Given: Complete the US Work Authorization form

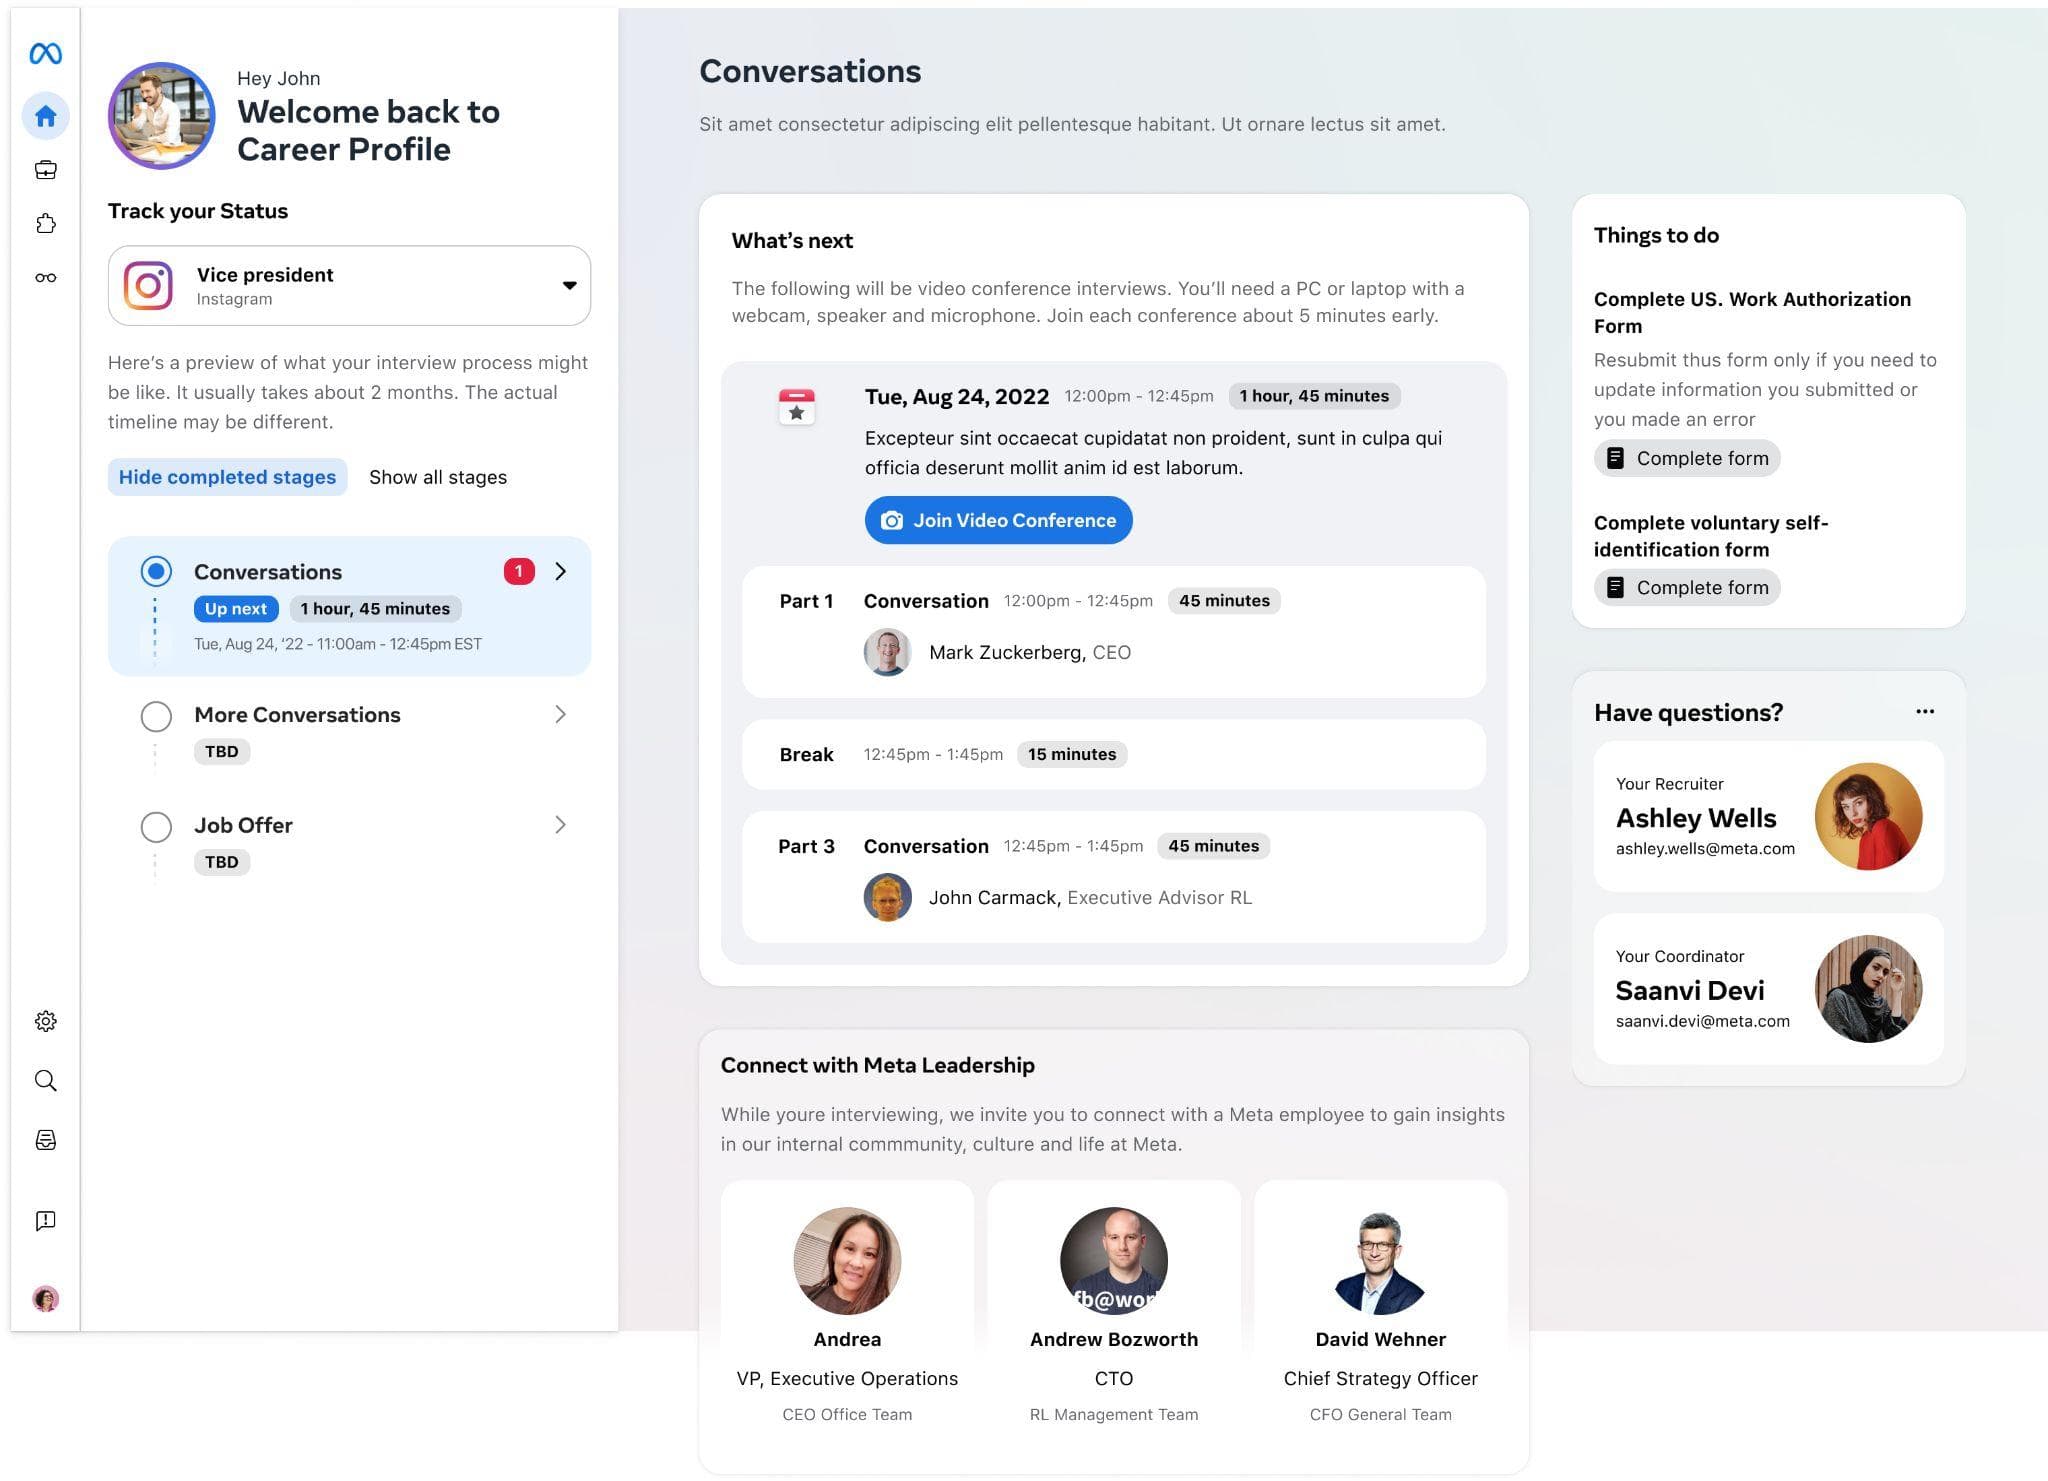Looking at the screenshot, I should [1687, 458].
